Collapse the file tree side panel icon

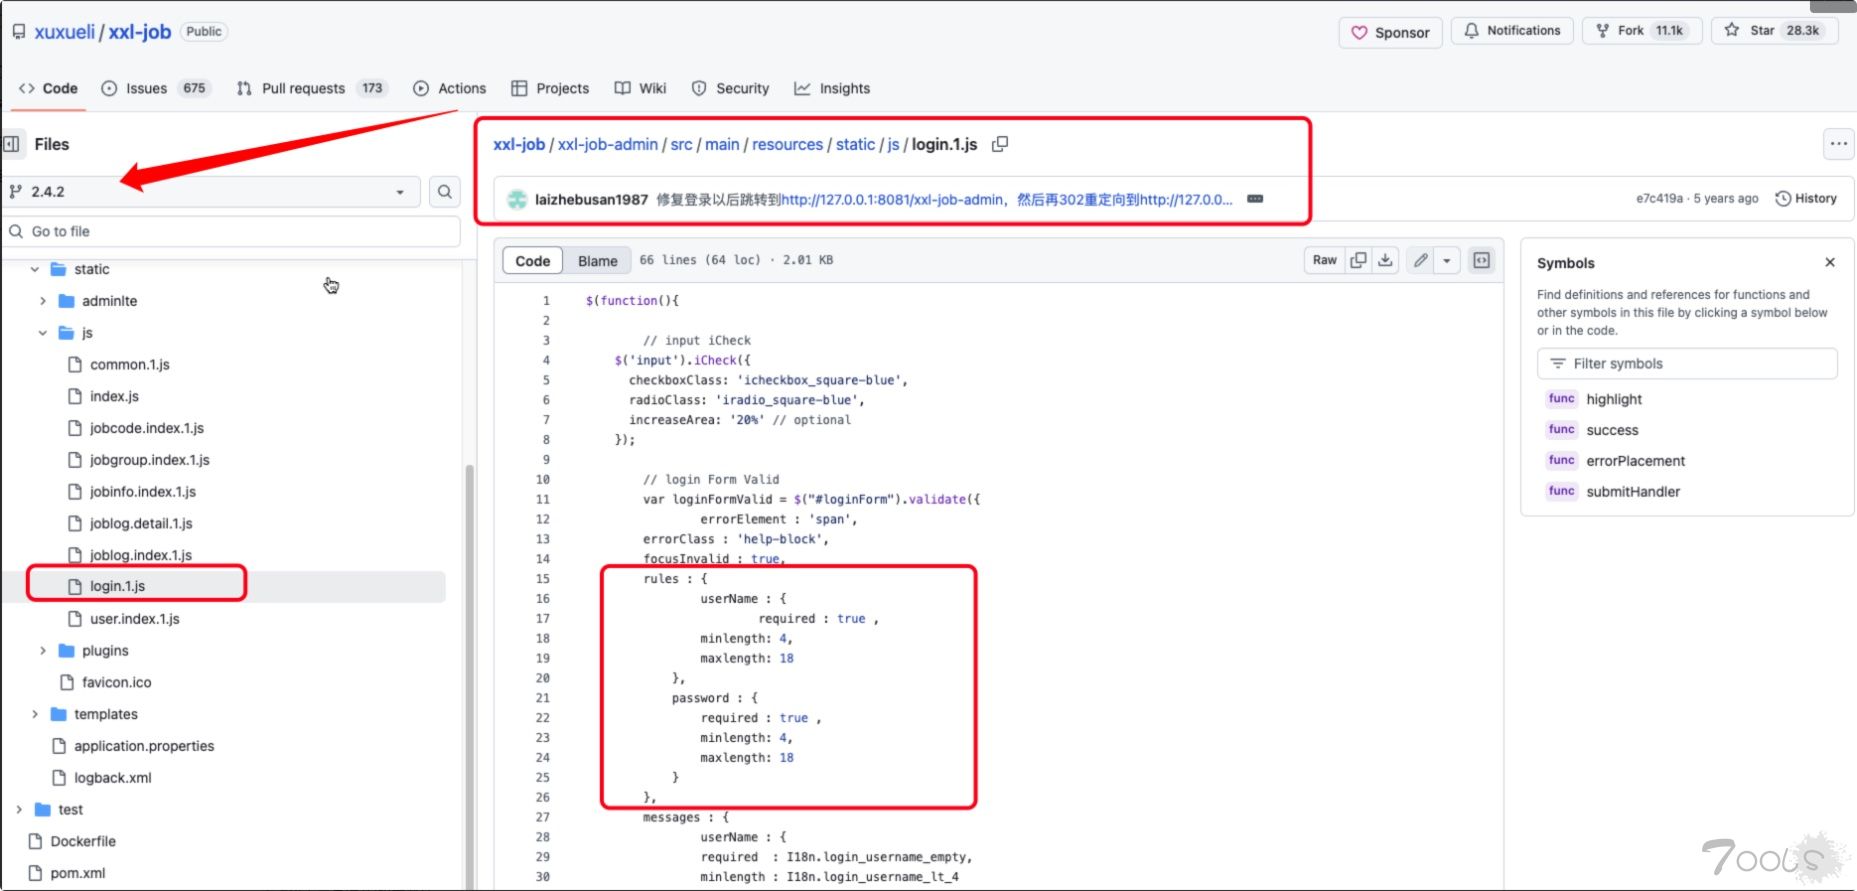click(12, 144)
